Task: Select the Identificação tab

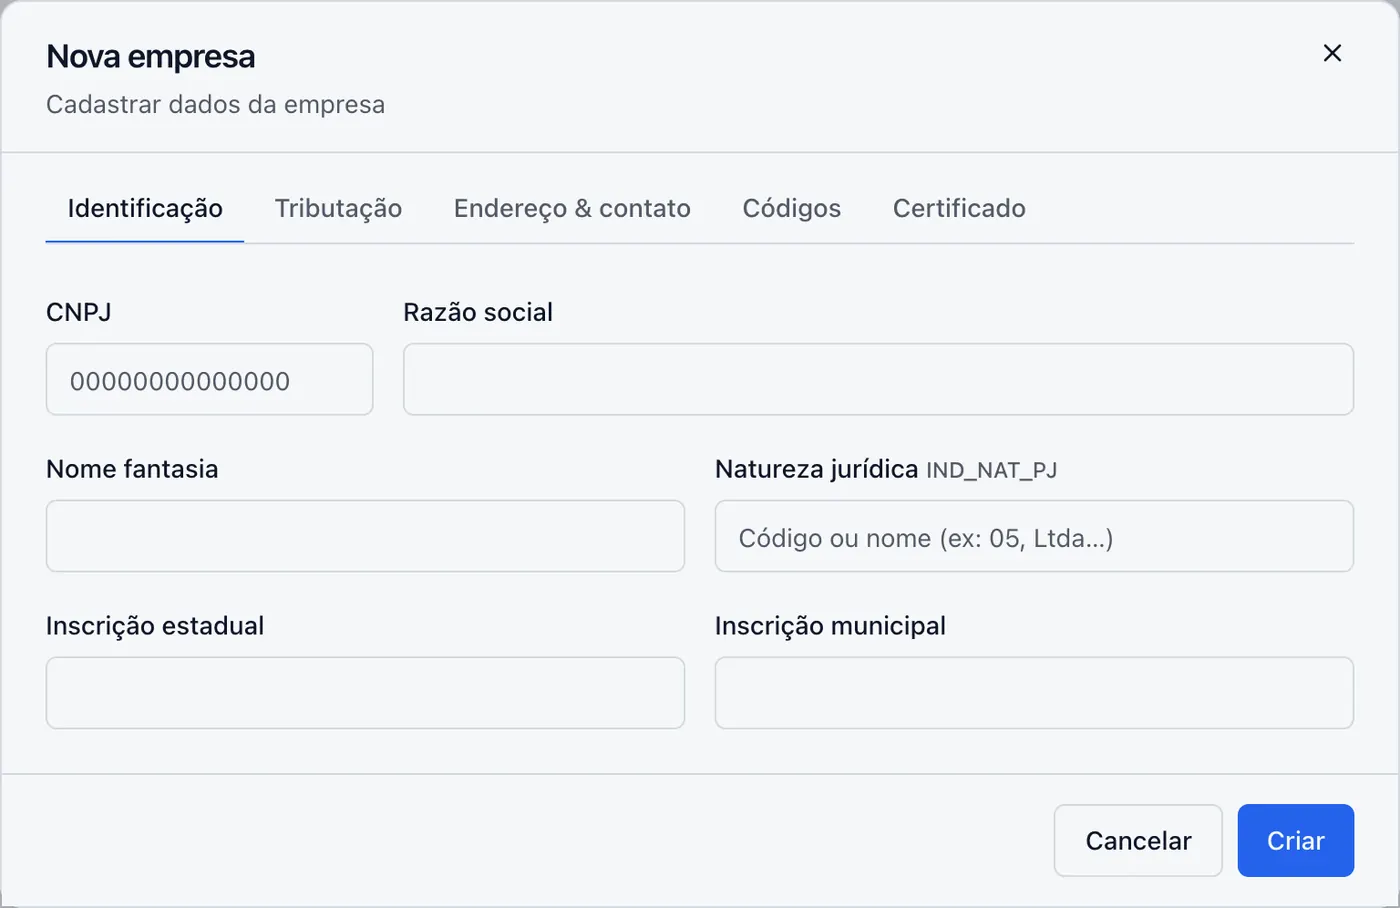Action: click(145, 208)
